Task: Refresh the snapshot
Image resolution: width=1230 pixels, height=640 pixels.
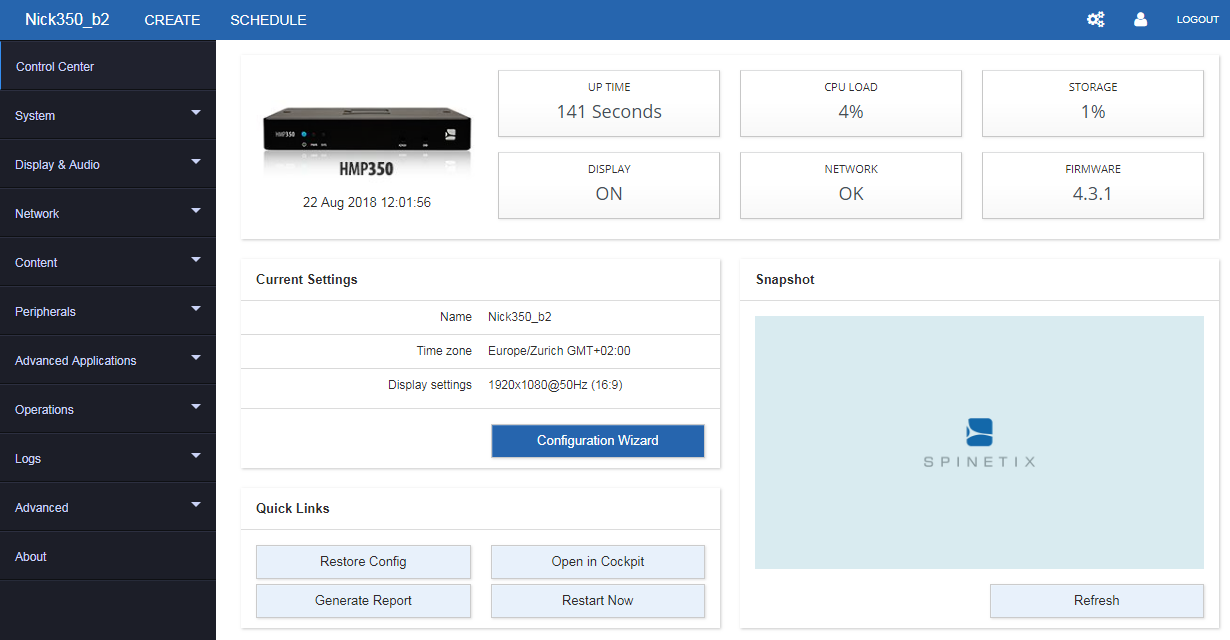Action: [x=1097, y=600]
